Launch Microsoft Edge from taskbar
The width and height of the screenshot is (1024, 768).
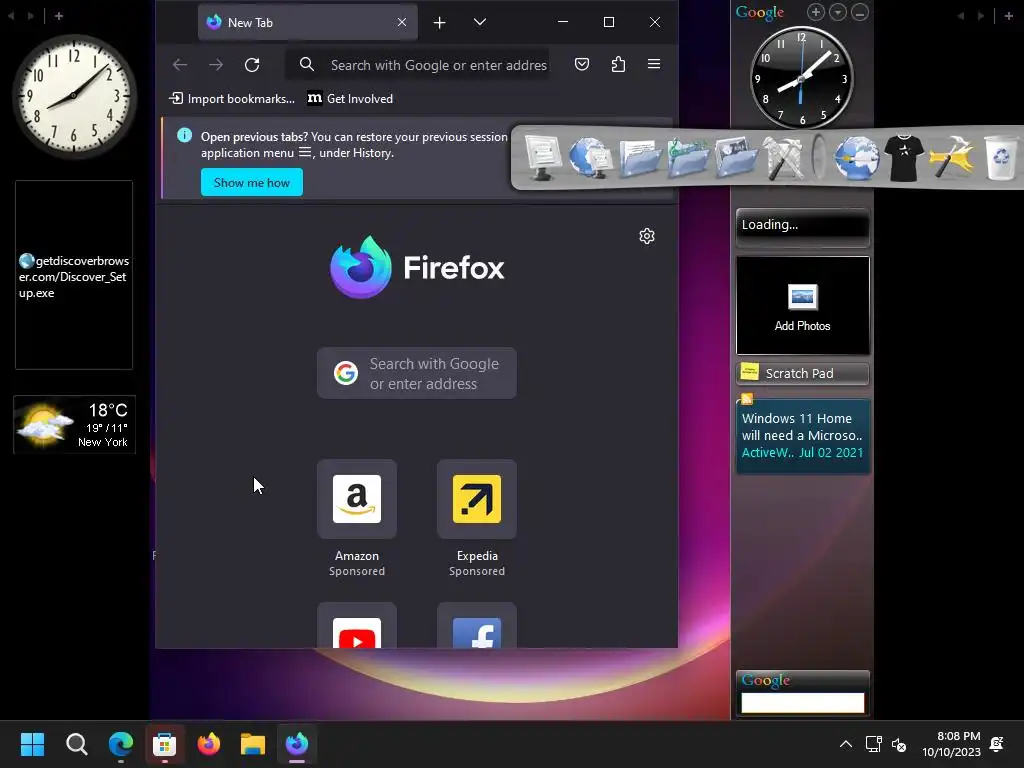point(121,744)
